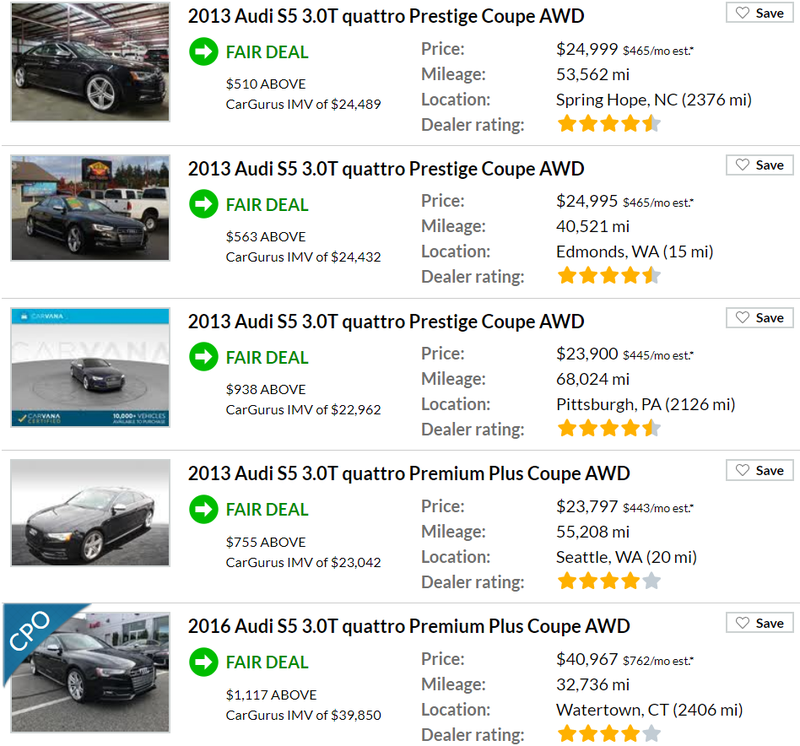Click the FAIR DEAL label on the $40,967 listing
Screen dimensions: 800x746
click(267, 662)
